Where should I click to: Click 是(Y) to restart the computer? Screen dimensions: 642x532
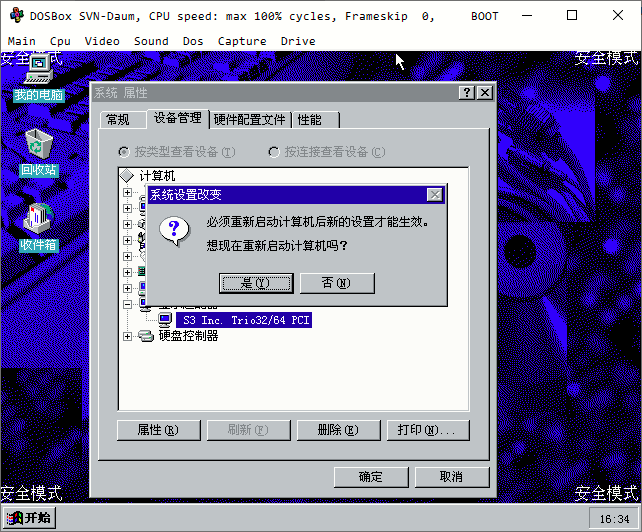256,283
